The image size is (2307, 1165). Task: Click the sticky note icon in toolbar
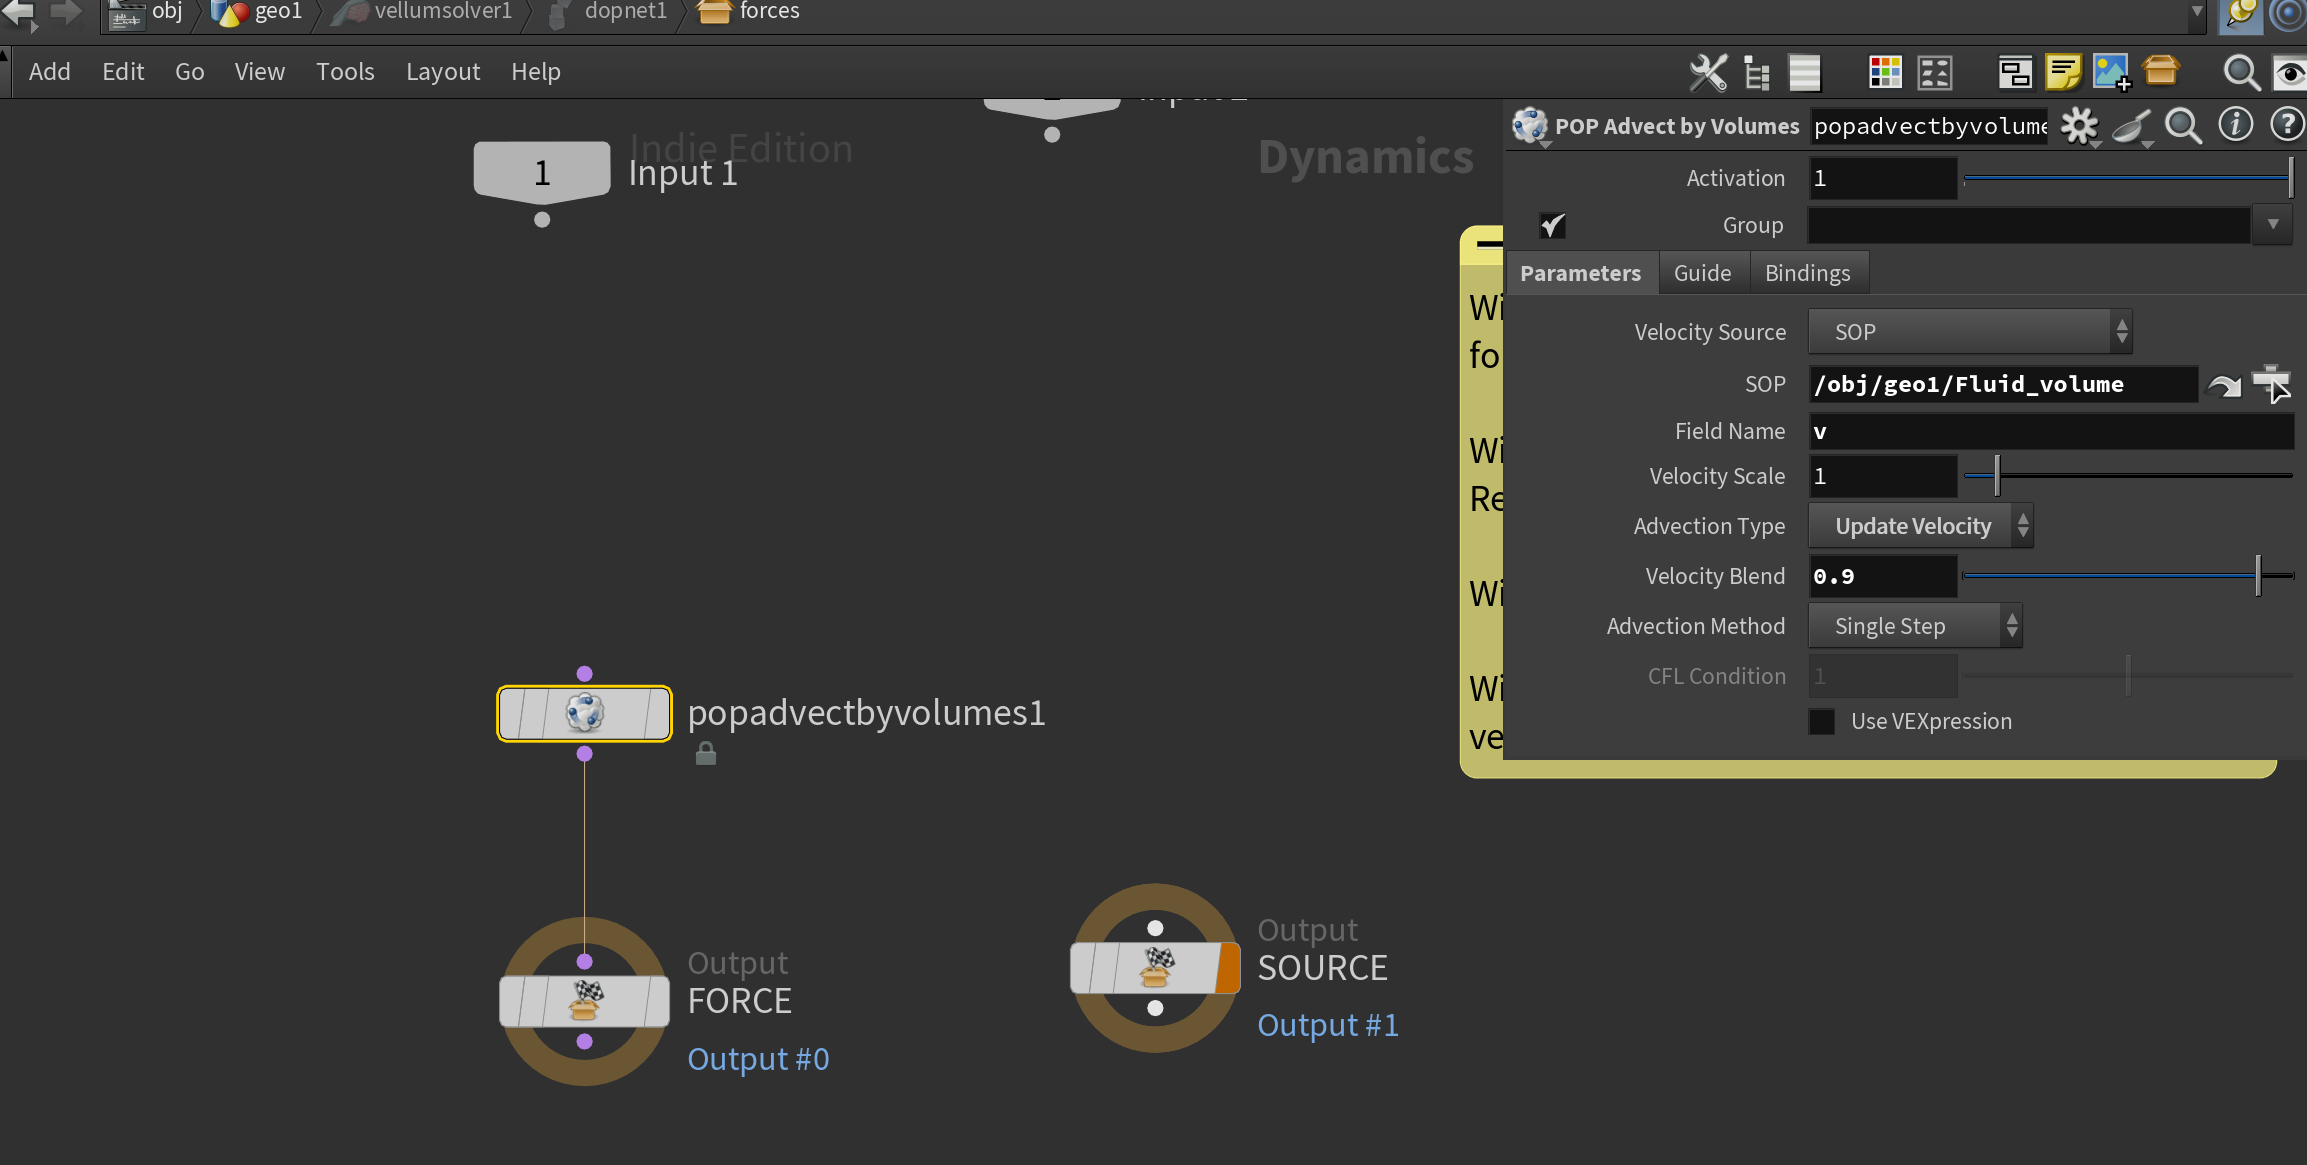pyautogui.click(x=2062, y=72)
